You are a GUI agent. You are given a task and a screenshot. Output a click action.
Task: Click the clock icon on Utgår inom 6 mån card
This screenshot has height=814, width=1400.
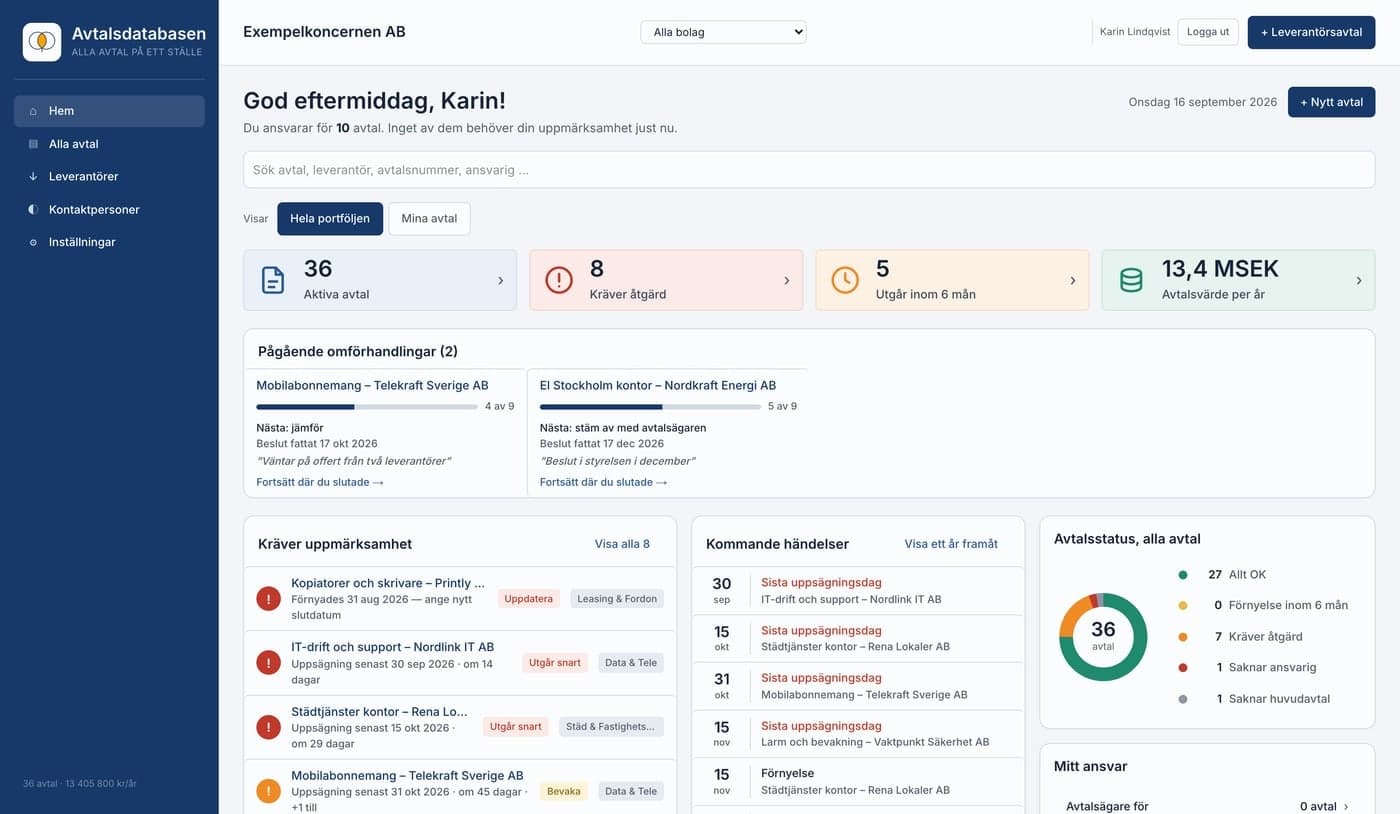pos(845,280)
